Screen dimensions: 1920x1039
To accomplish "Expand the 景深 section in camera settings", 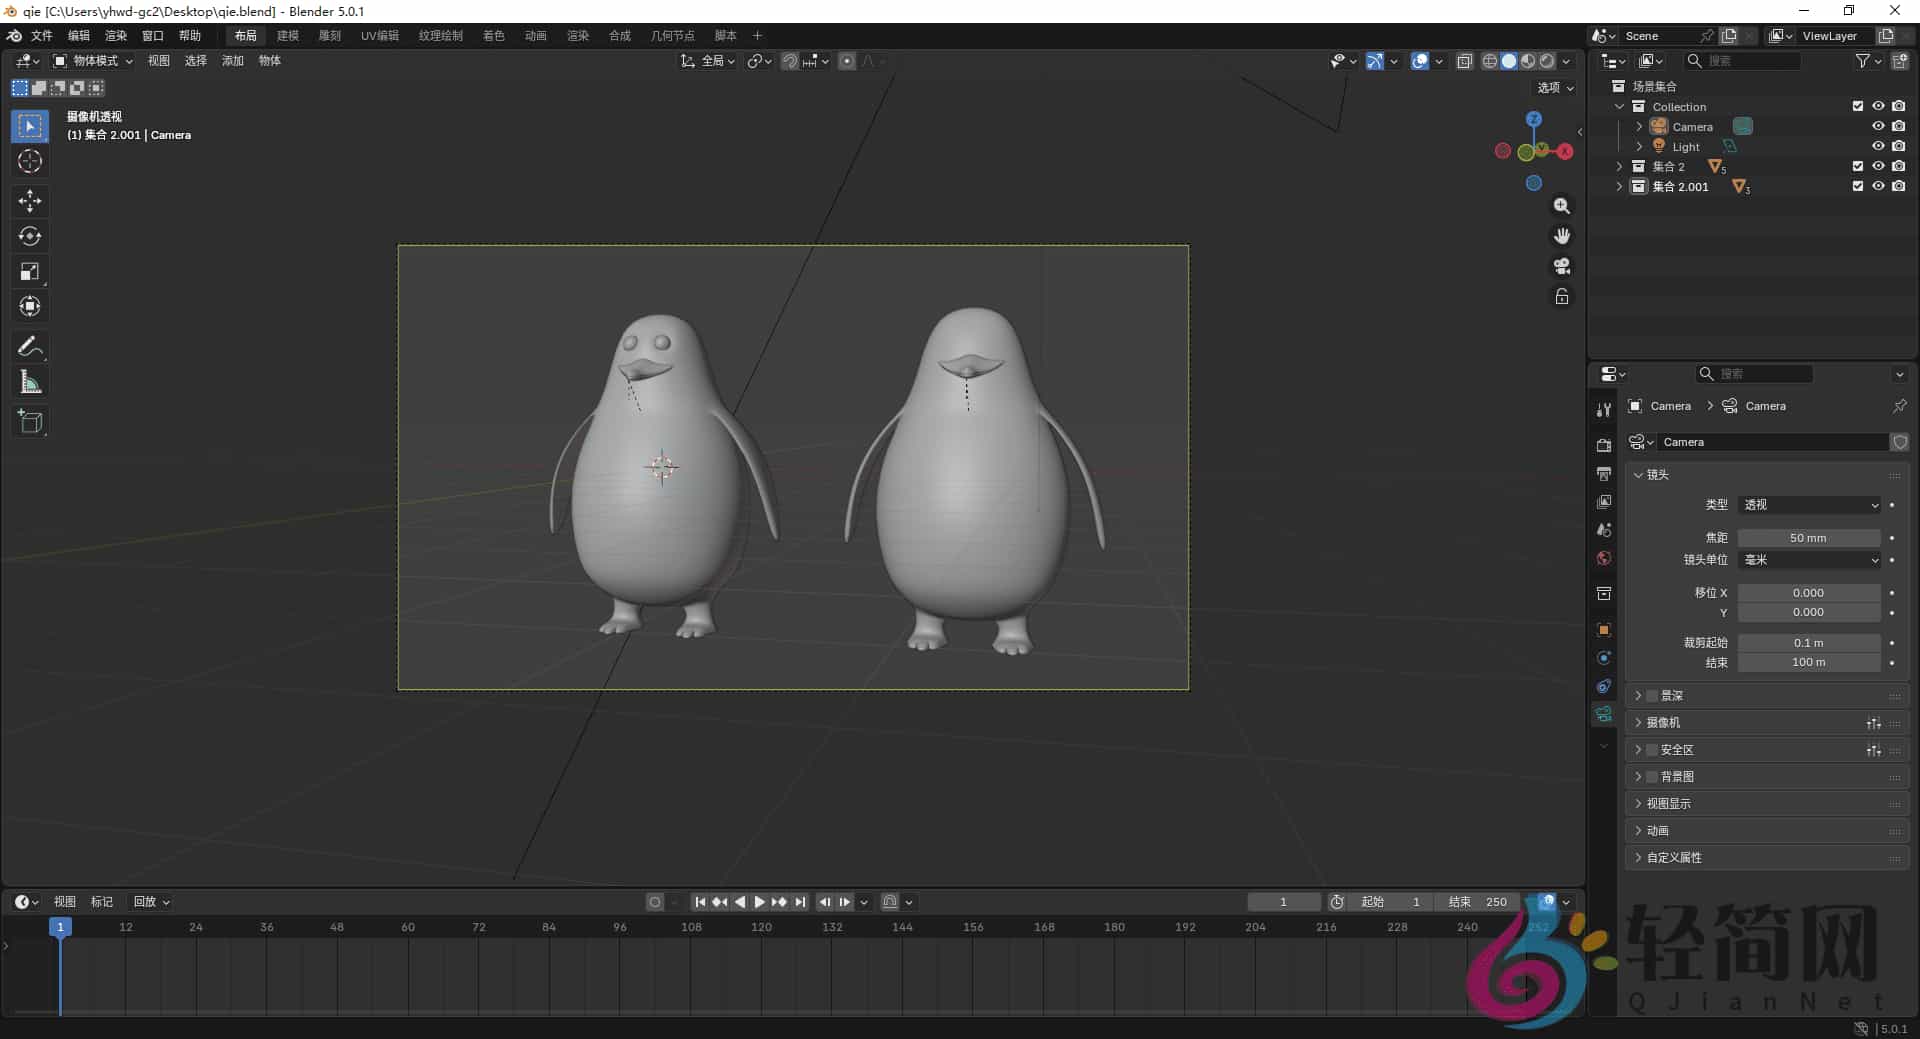I will coord(1663,695).
